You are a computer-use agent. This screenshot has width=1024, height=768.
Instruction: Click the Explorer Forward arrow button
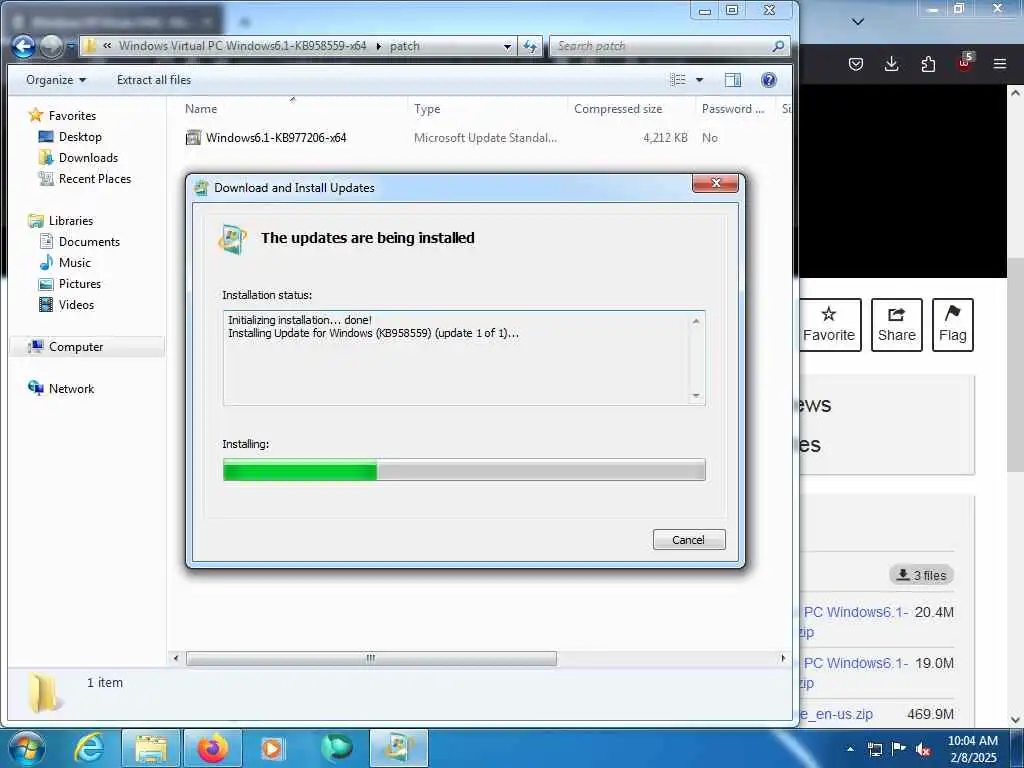[x=51, y=46]
